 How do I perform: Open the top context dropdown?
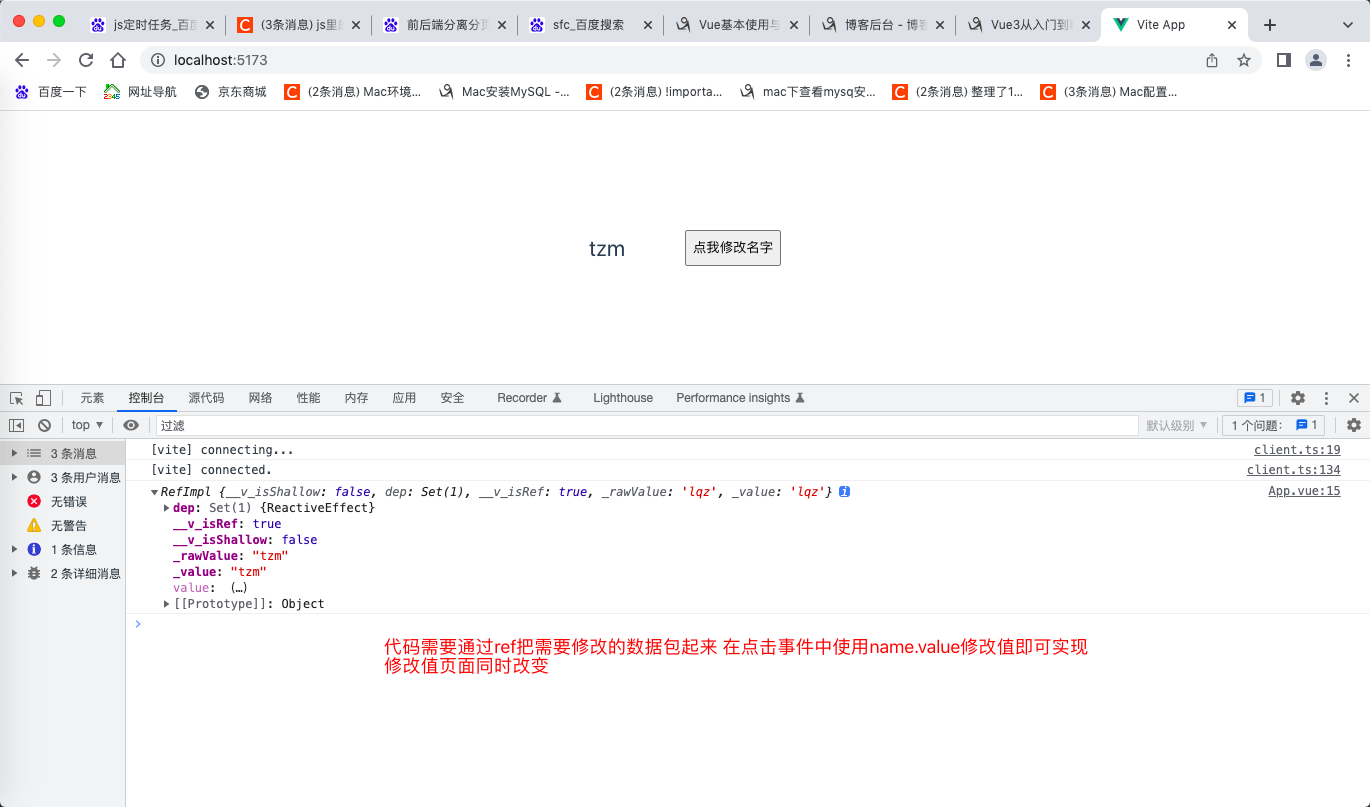pyautogui.click(x=88, y=425)
